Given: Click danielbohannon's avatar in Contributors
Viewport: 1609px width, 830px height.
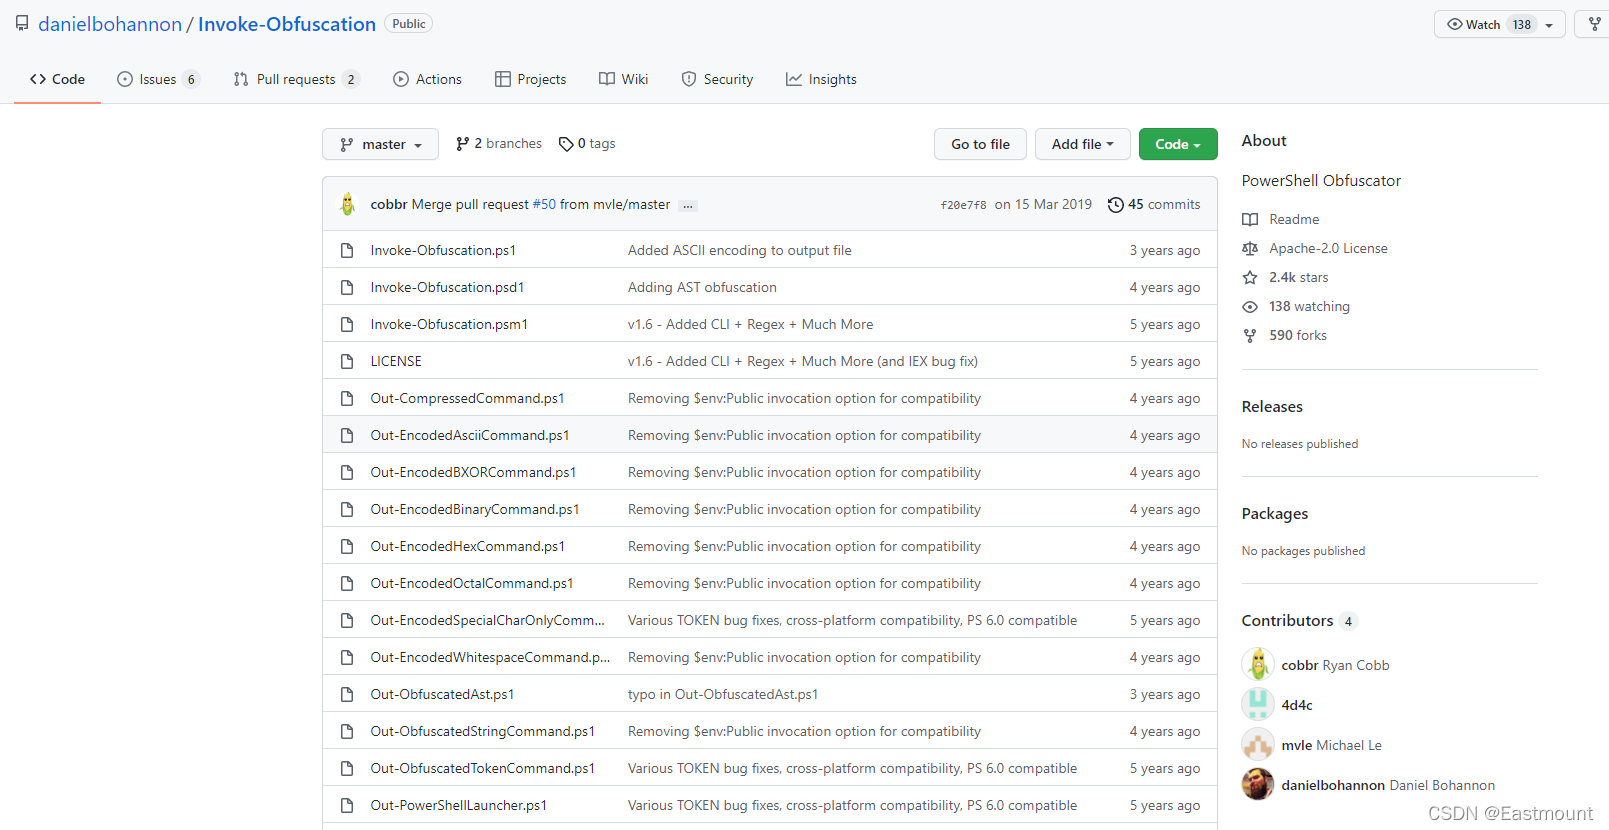Looking at the screenshot, I should (x=1258, y=784).
